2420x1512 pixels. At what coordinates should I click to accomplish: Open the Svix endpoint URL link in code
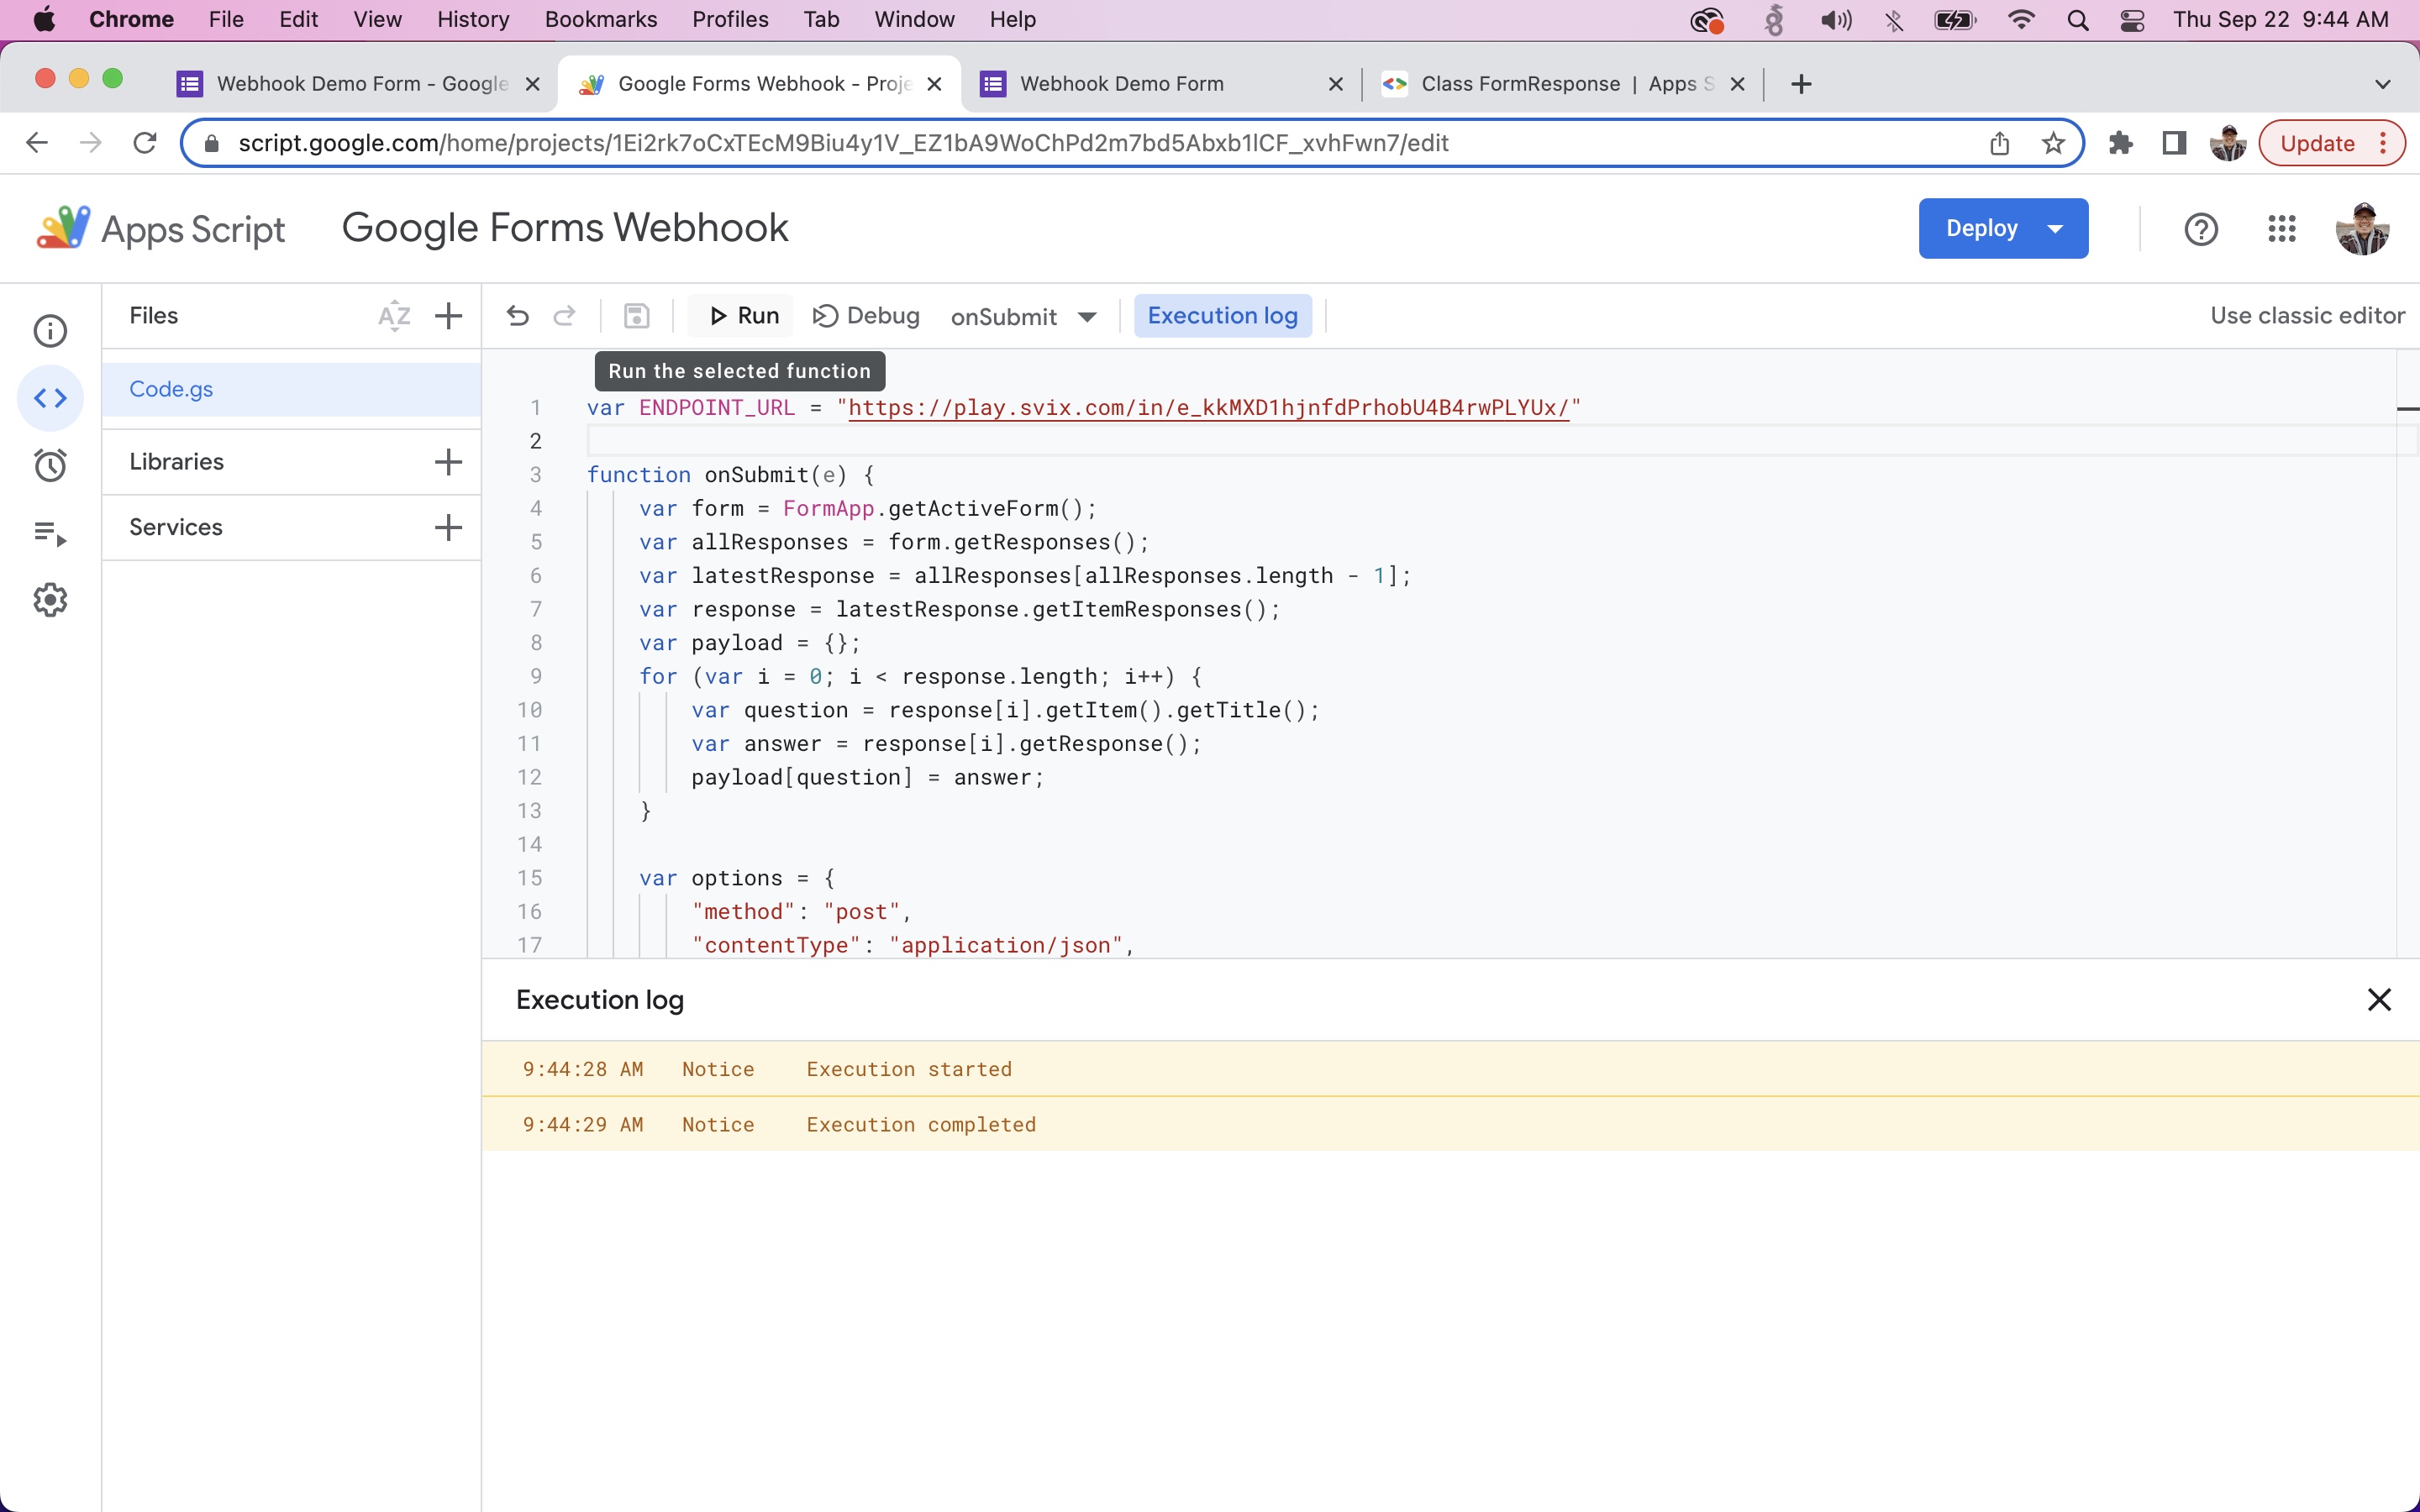(1208, 407)
